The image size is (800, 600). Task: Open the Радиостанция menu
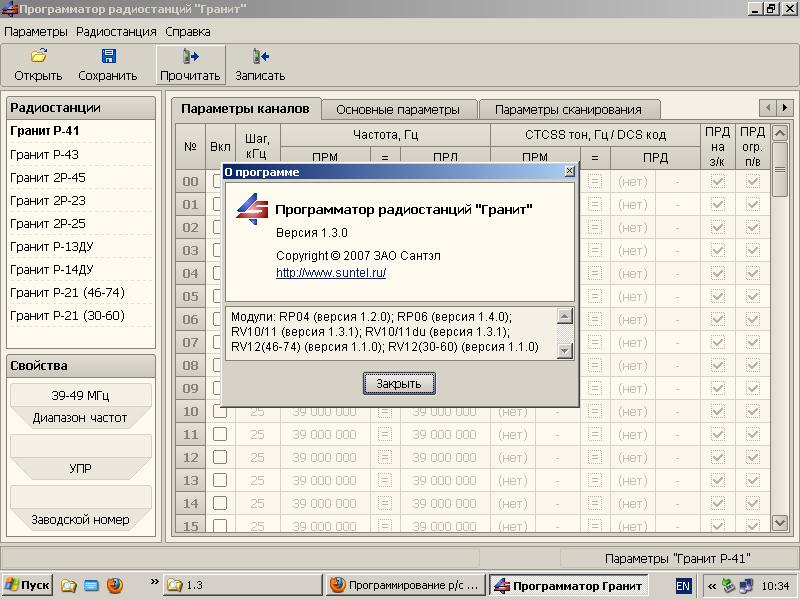pyautogui.click(x=116, y=32)
